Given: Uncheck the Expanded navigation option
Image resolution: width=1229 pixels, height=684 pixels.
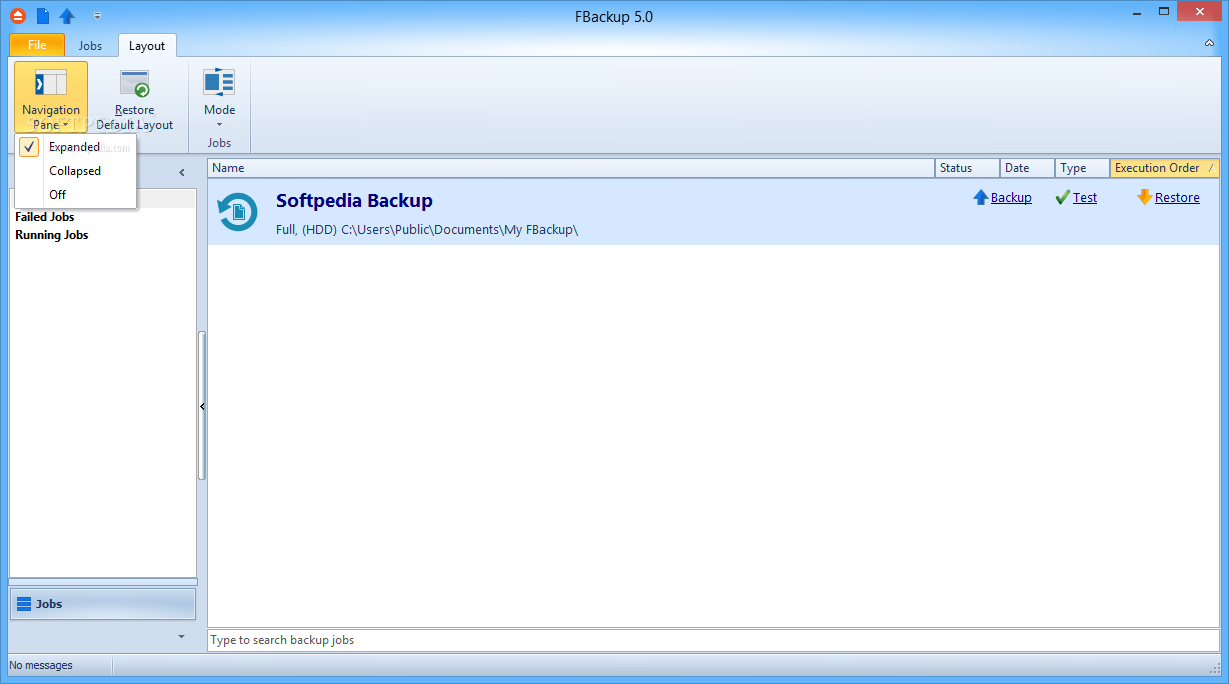Looking at the screenshot, I should click(x=29, y=146).
